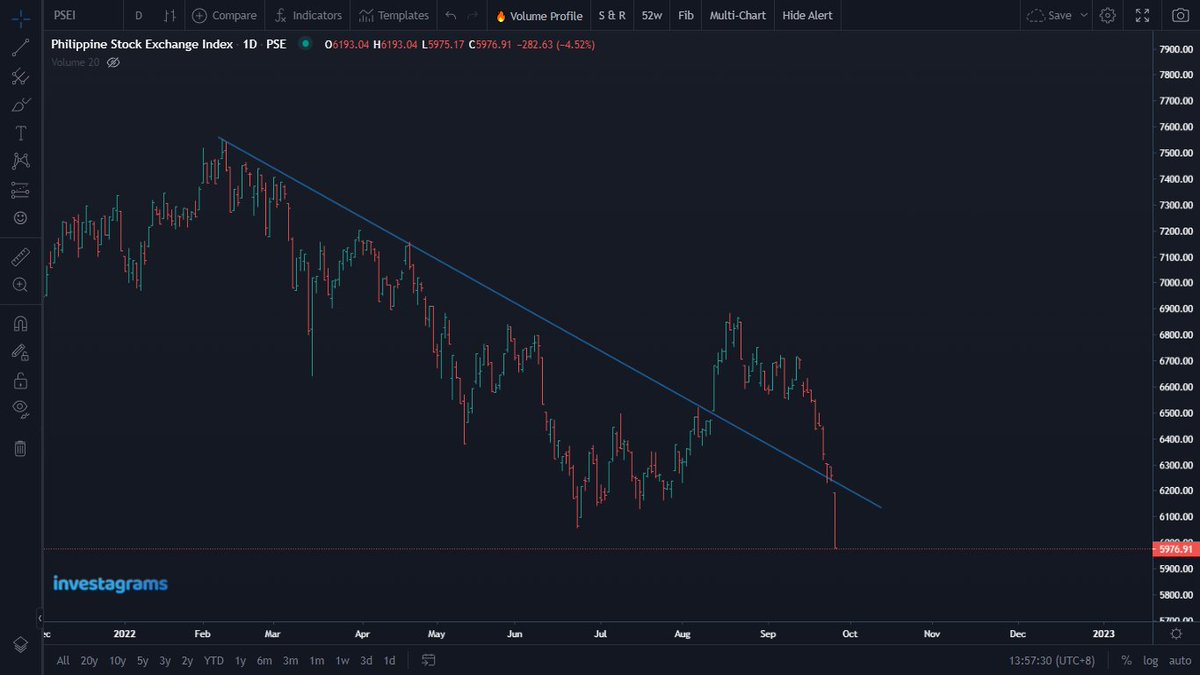Toggle hide all drawings eye icon
1200x675 pixels.
20,408
